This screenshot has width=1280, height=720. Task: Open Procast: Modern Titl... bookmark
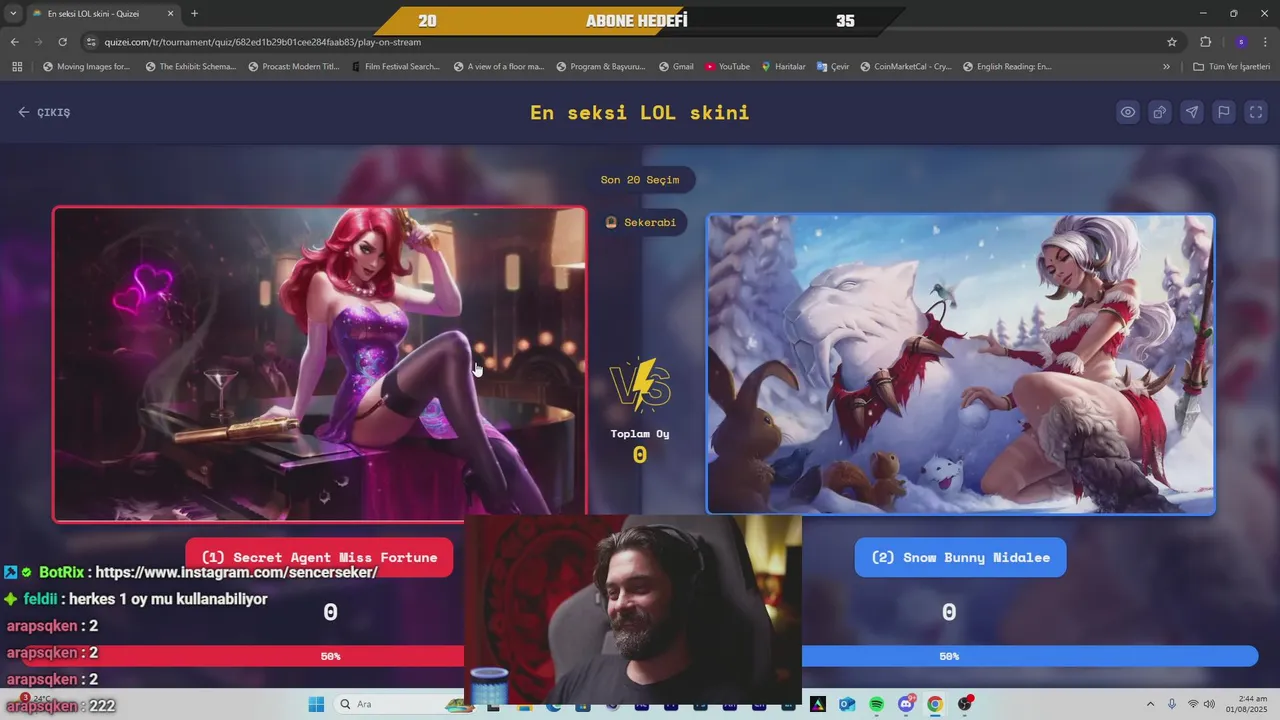coord(293,67)
